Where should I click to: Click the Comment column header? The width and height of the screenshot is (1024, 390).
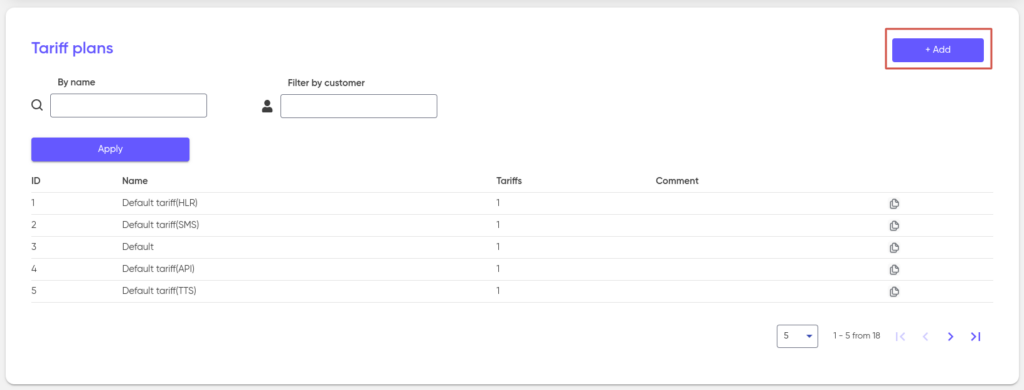[x=677, y=180]
